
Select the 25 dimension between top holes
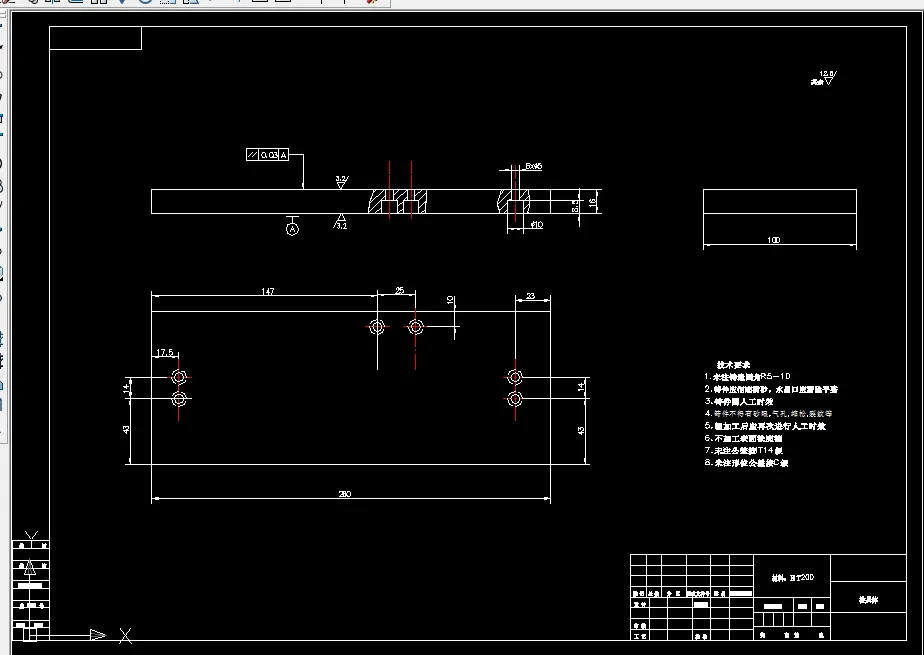coord(400,290)
